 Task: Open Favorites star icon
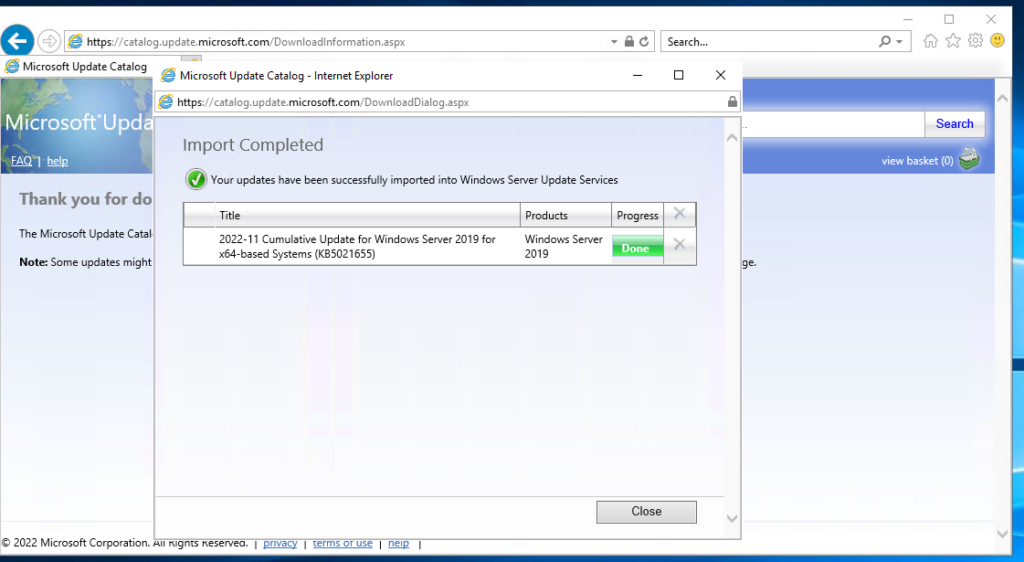pyautogui.click(x=953, y=41)
